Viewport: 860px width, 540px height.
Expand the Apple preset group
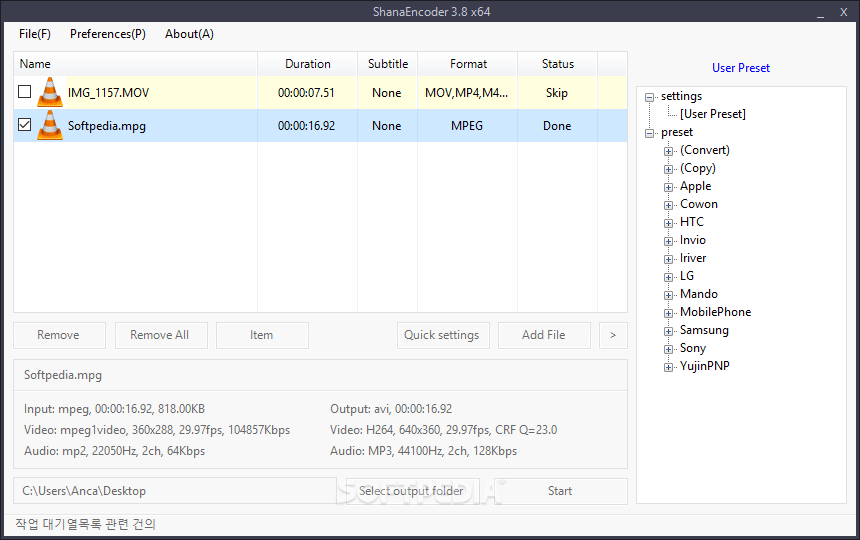(x=668, y=187)
